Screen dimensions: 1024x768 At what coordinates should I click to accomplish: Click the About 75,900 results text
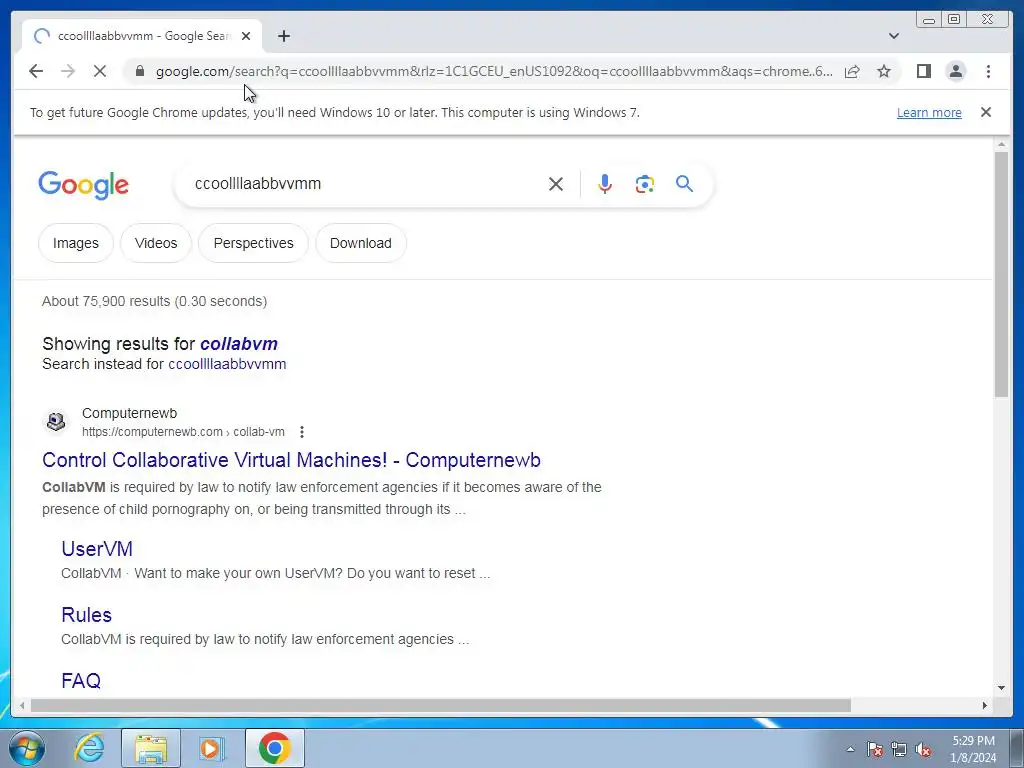coord(155,301)
